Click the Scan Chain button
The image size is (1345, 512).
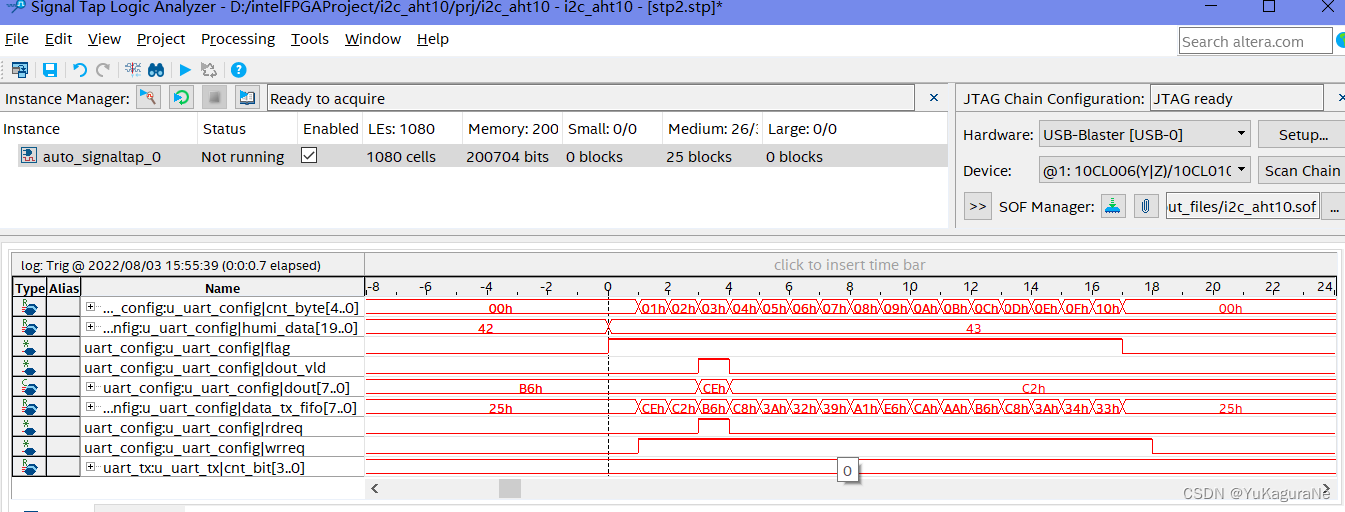point(1301,170)
